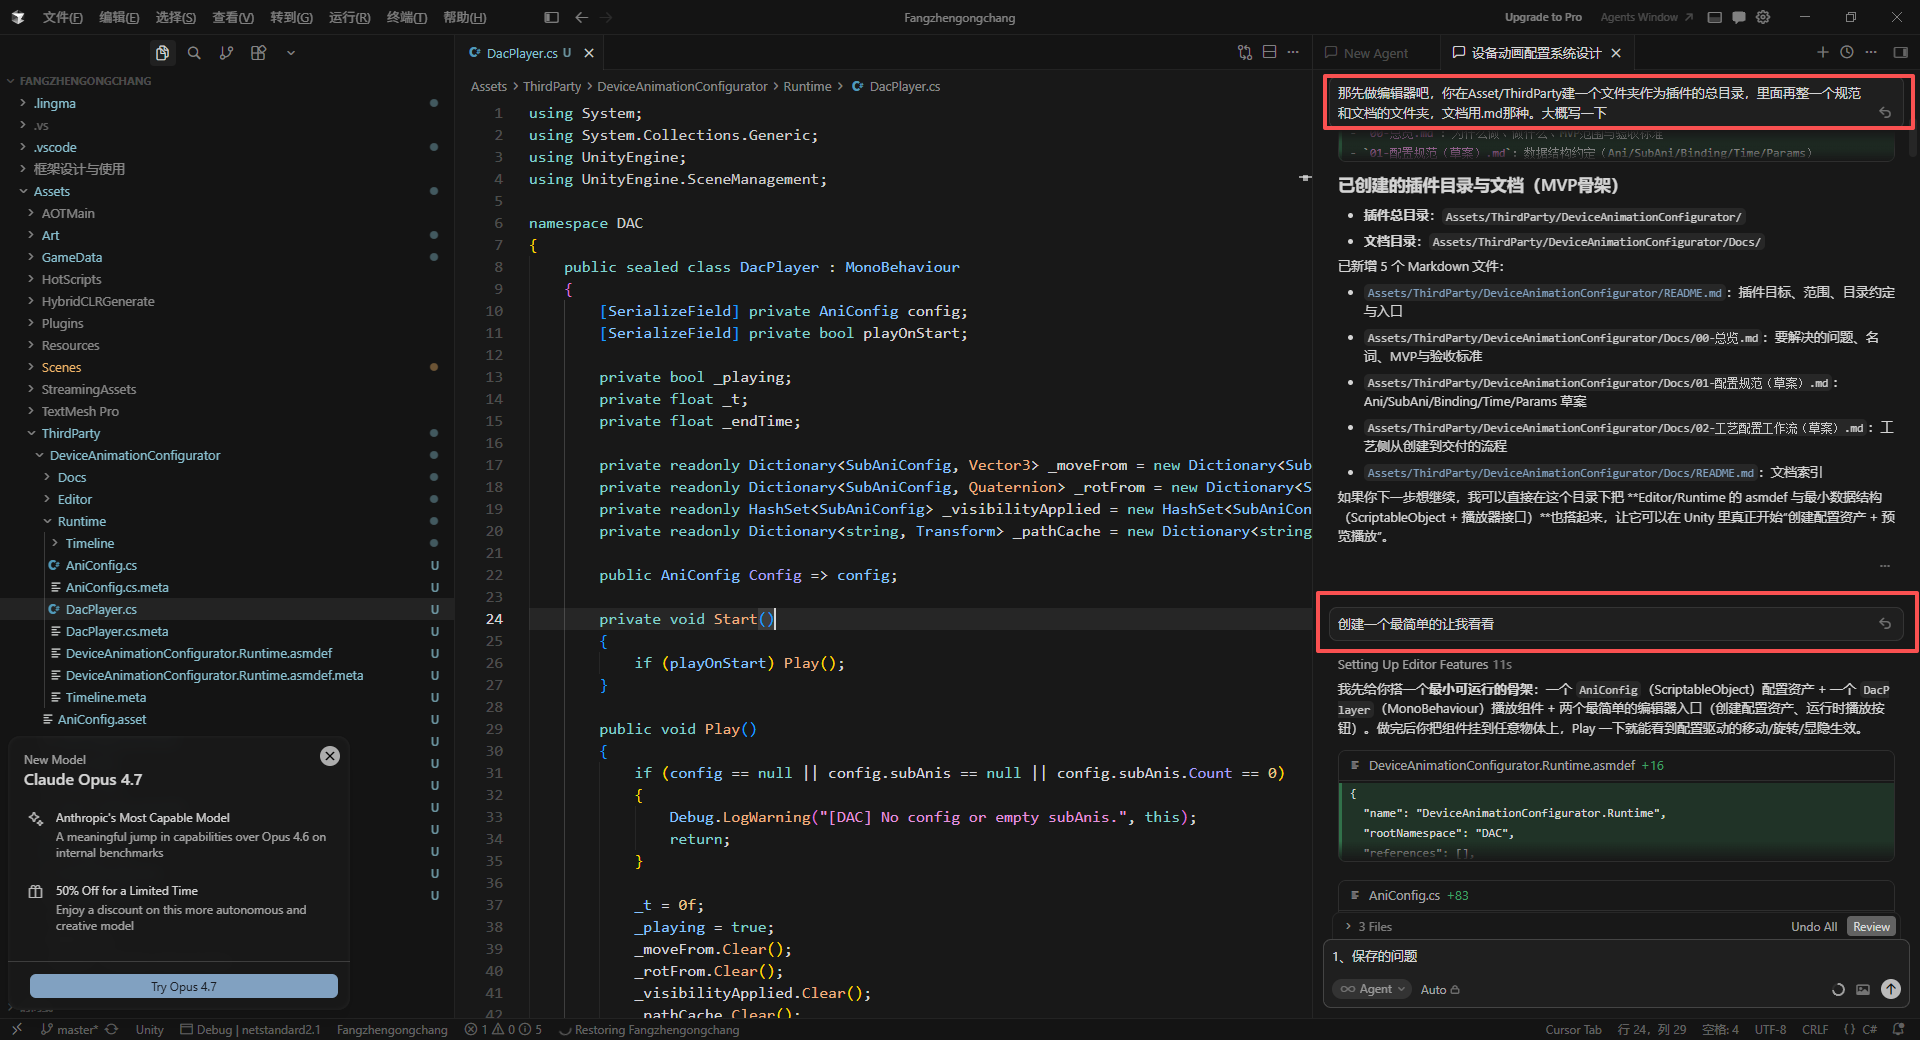Expand the sidebar views overflow chevron
Screen dimensions: 1920x1040
tap(291, 53)
